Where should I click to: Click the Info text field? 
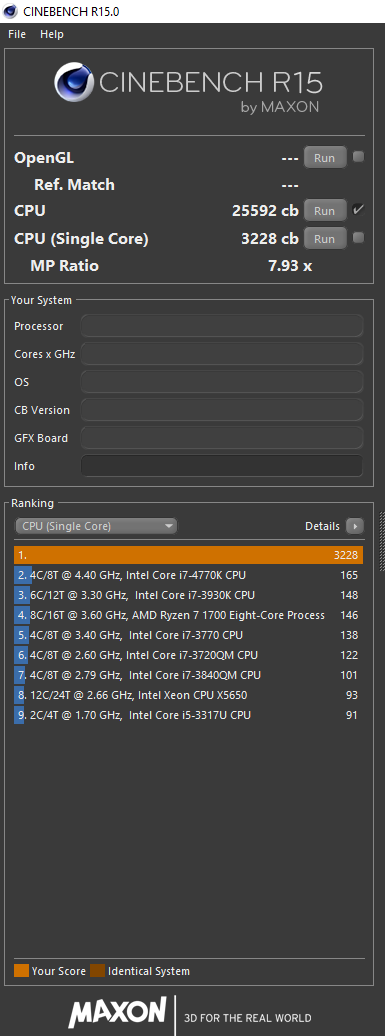pyautogui.click(x=222, y=466)
